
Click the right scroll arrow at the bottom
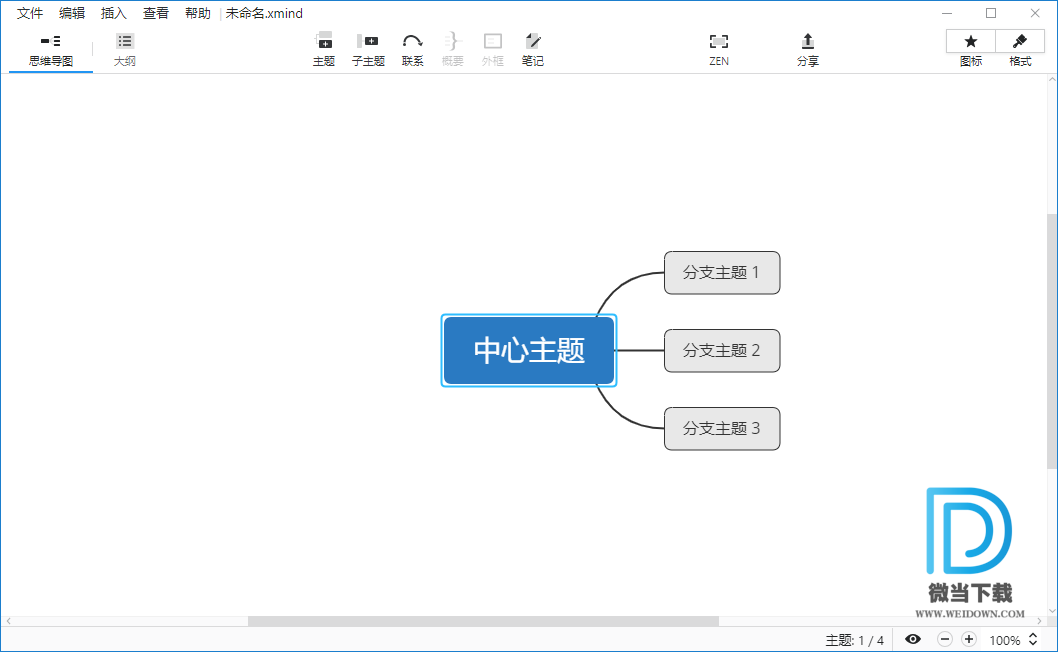point(1040,621)
